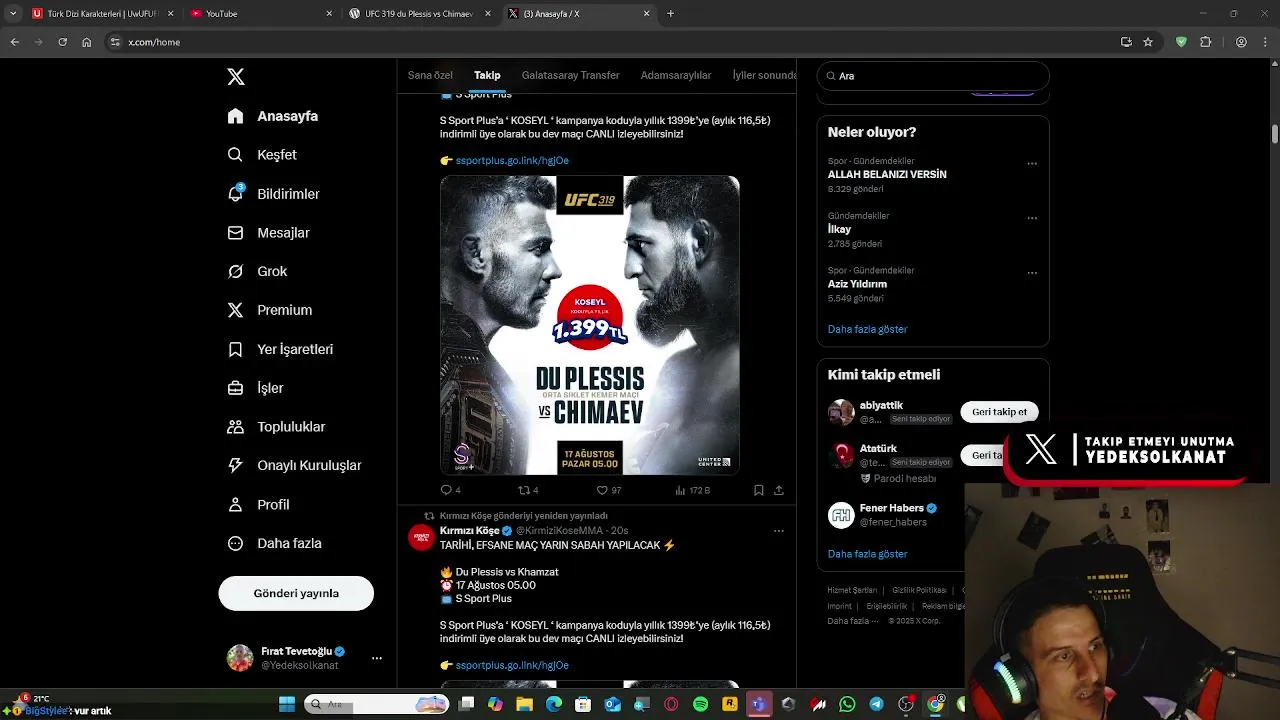Open Kırmızı Köşe post more options
This screenshot has height=720, width=1280.
[x=779, y=531]
